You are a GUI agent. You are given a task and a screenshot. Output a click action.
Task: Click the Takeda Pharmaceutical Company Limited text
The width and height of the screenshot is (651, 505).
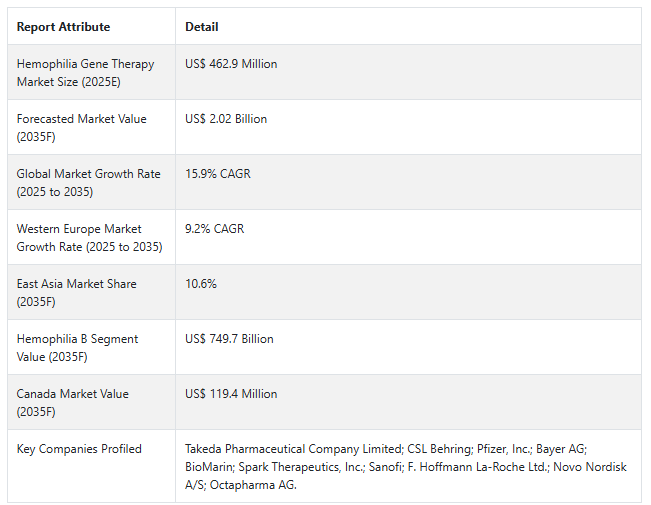[x=293, y=449]
